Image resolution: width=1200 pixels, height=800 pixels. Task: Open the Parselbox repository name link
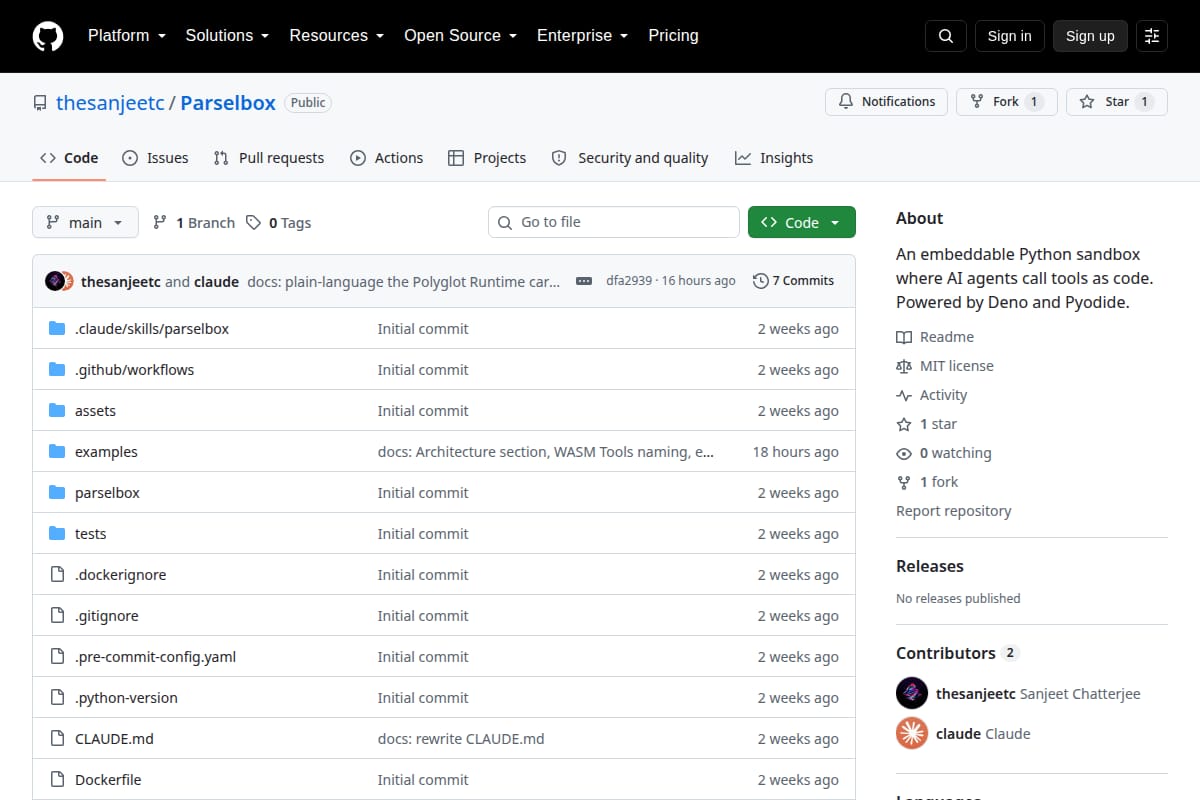(228, 103)
